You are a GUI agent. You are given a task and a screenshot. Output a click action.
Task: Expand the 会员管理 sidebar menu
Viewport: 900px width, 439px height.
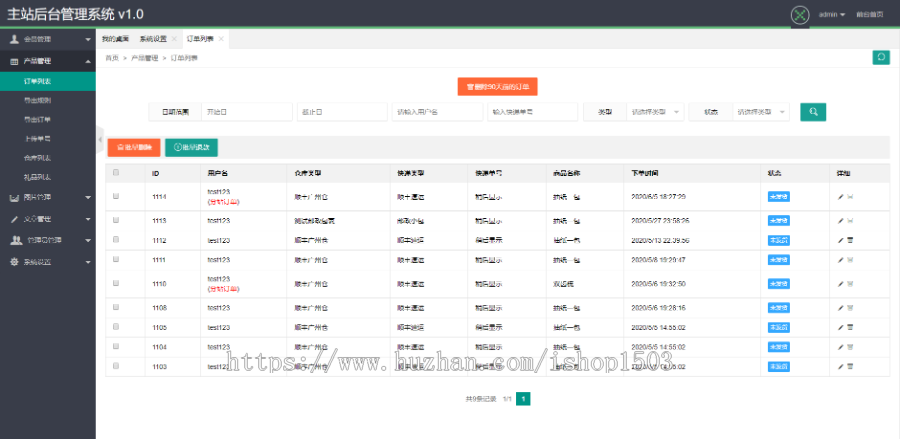click(x=48, y=40)
